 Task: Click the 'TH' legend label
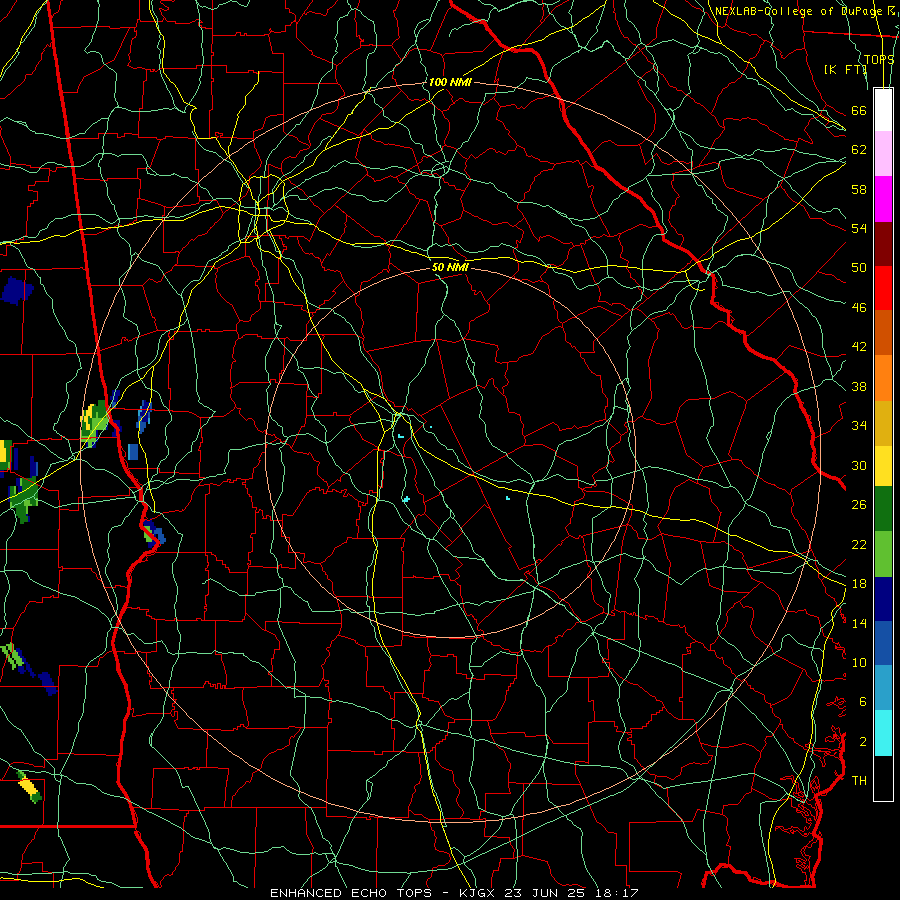coord(859,780)
